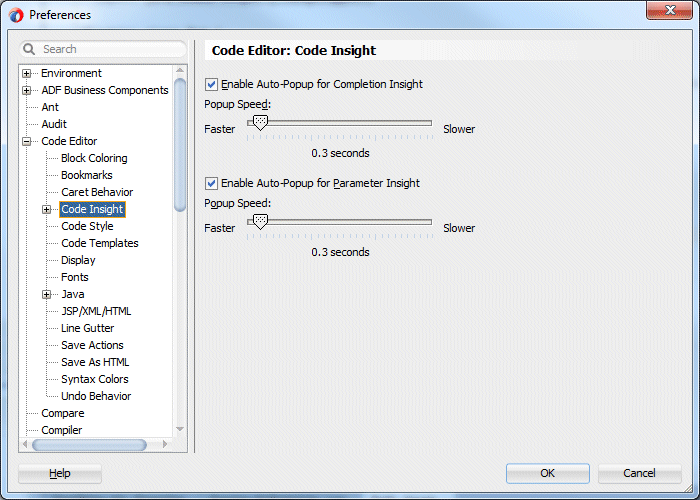The width and height of the screenshot is (700, 500).
Task: Expand the Environment tree node
Action: [26, 73]
